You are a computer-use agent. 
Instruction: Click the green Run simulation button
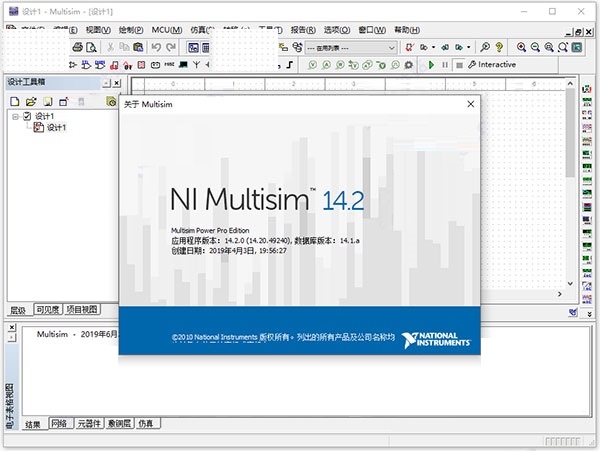pos(431,65)
